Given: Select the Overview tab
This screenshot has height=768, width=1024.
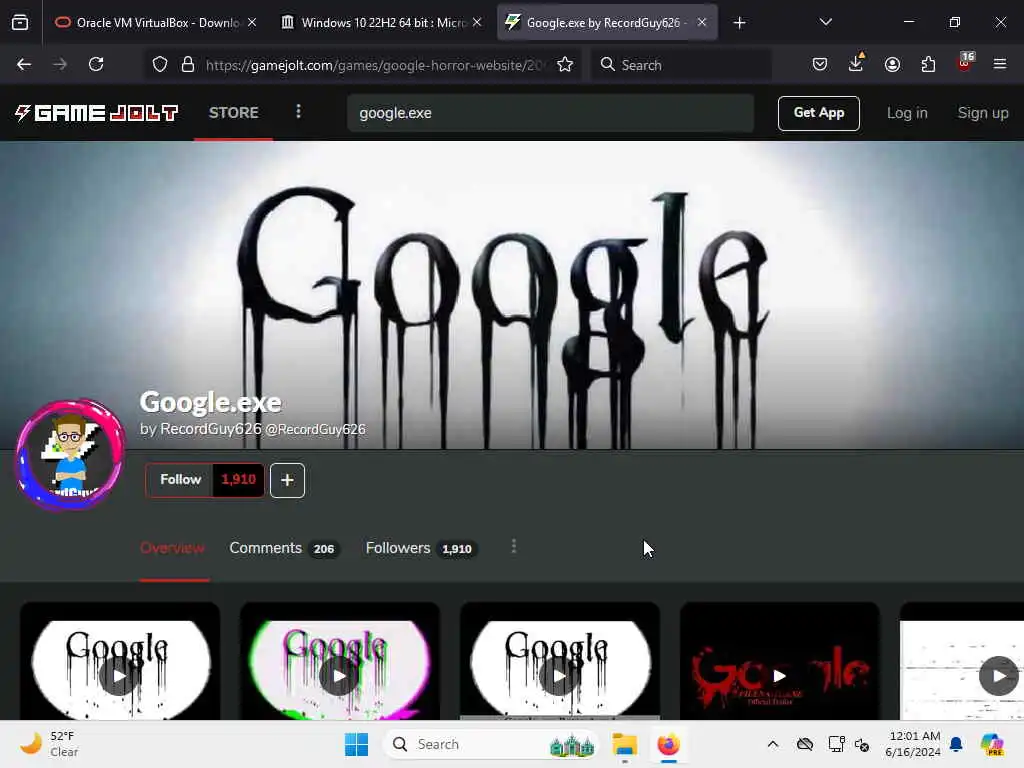Looking at the screenshot, I should 172,548.
